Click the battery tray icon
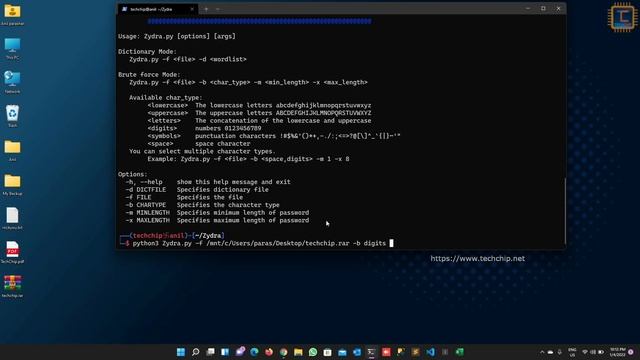 click(x=601, y=352)
